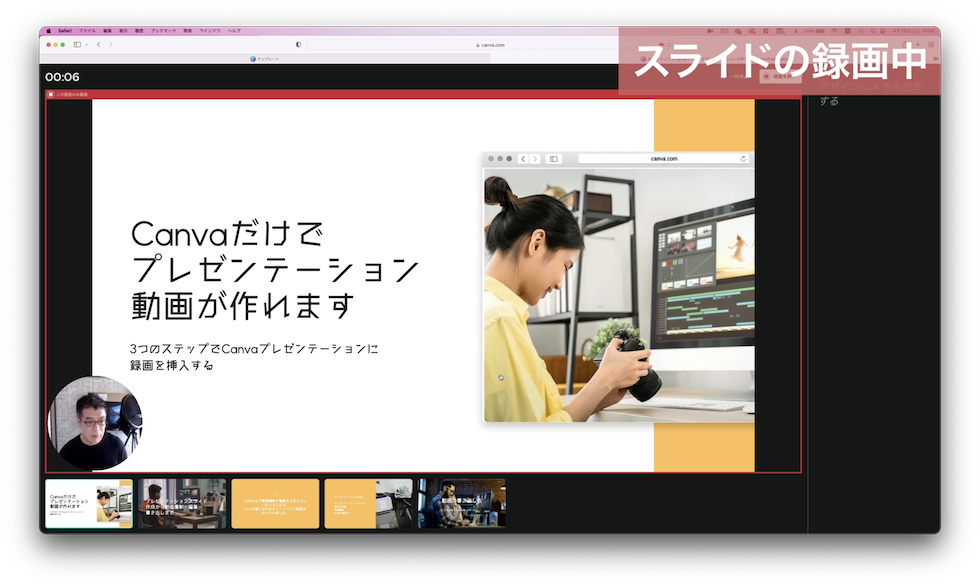Open the chevron dropdown beside the sidebar icon

[x=87, y=45]
